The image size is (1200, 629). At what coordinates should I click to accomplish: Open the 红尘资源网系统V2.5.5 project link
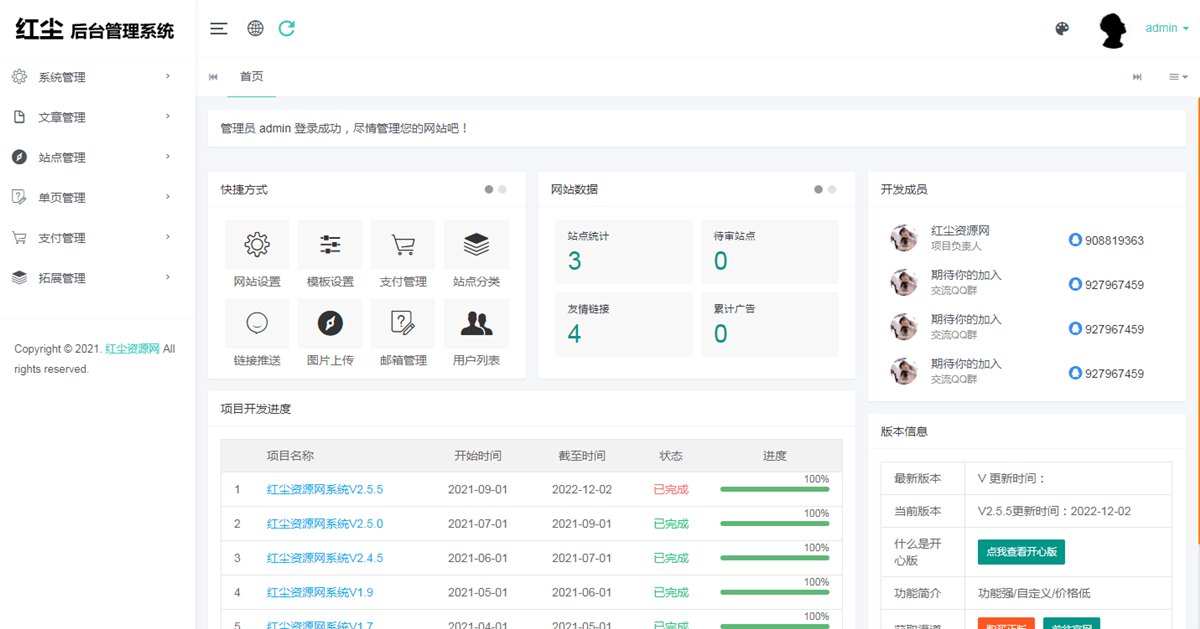point(325,490)
